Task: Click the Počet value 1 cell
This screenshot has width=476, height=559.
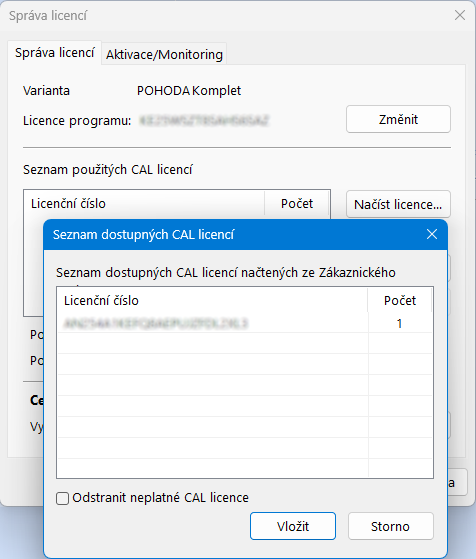Action: point(400,323)
